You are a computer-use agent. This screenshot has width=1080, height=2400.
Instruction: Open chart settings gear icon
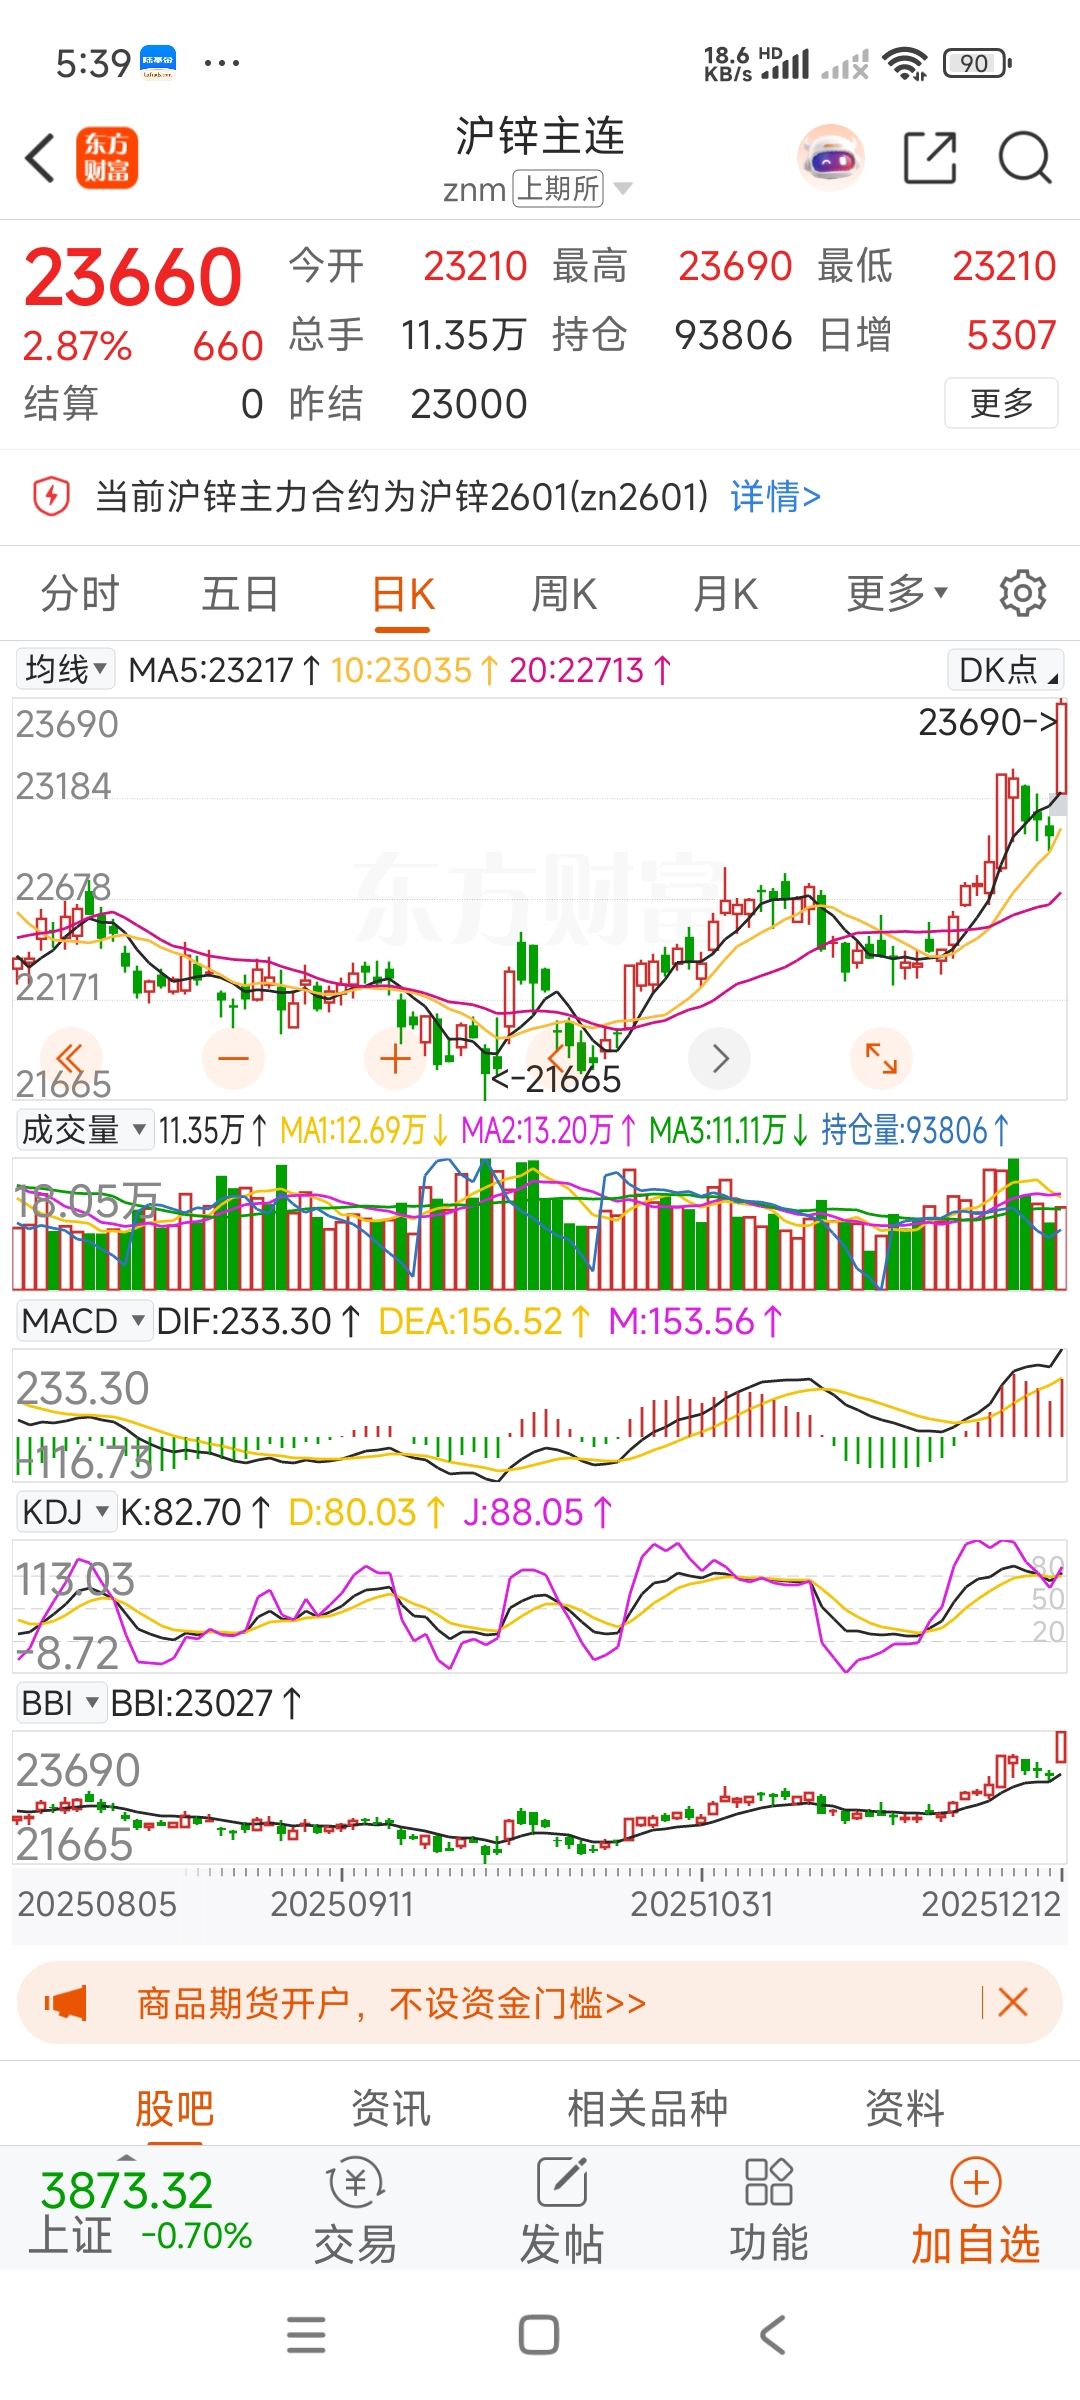click(x=1023, y=593)
